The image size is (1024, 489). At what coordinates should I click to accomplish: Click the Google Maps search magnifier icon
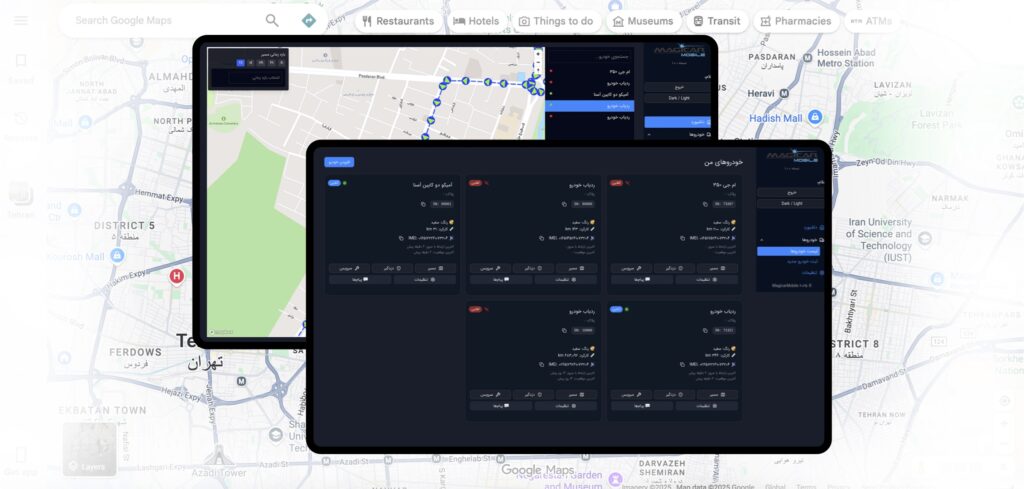click(272, 20)
